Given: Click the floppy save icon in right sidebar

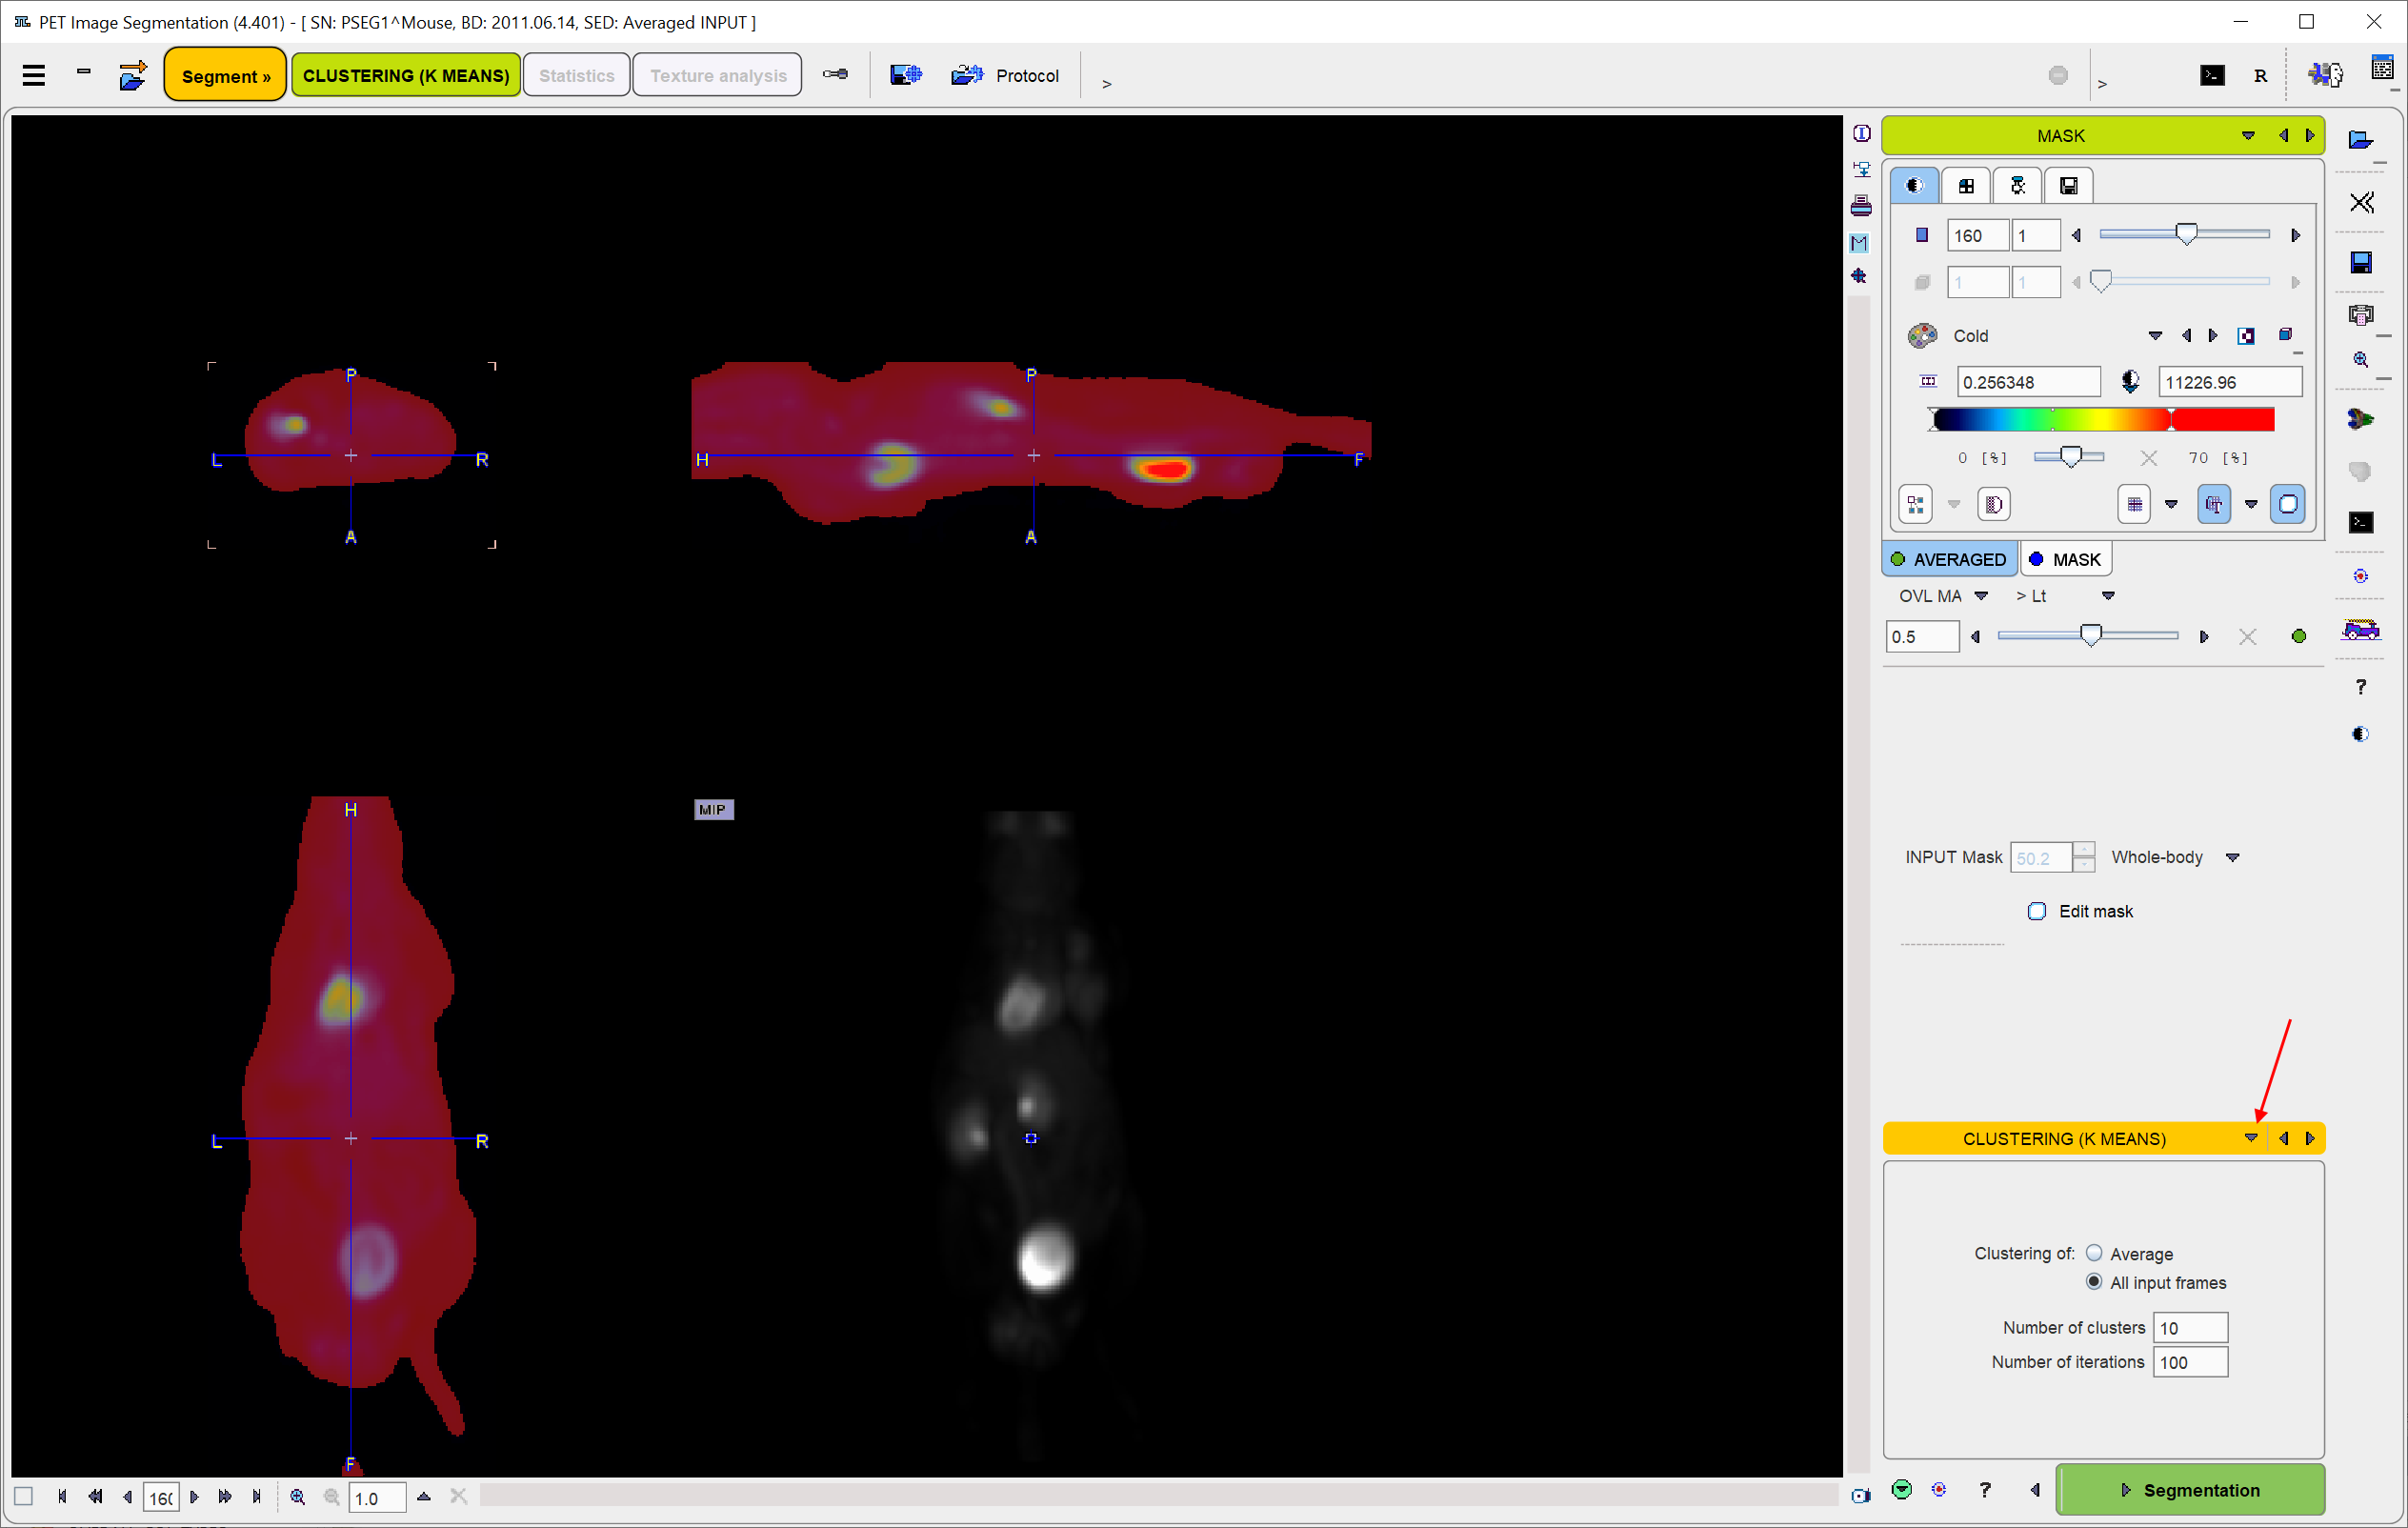Looking at the screenshot, I should pyautogui.click(x=2361, y=262).
